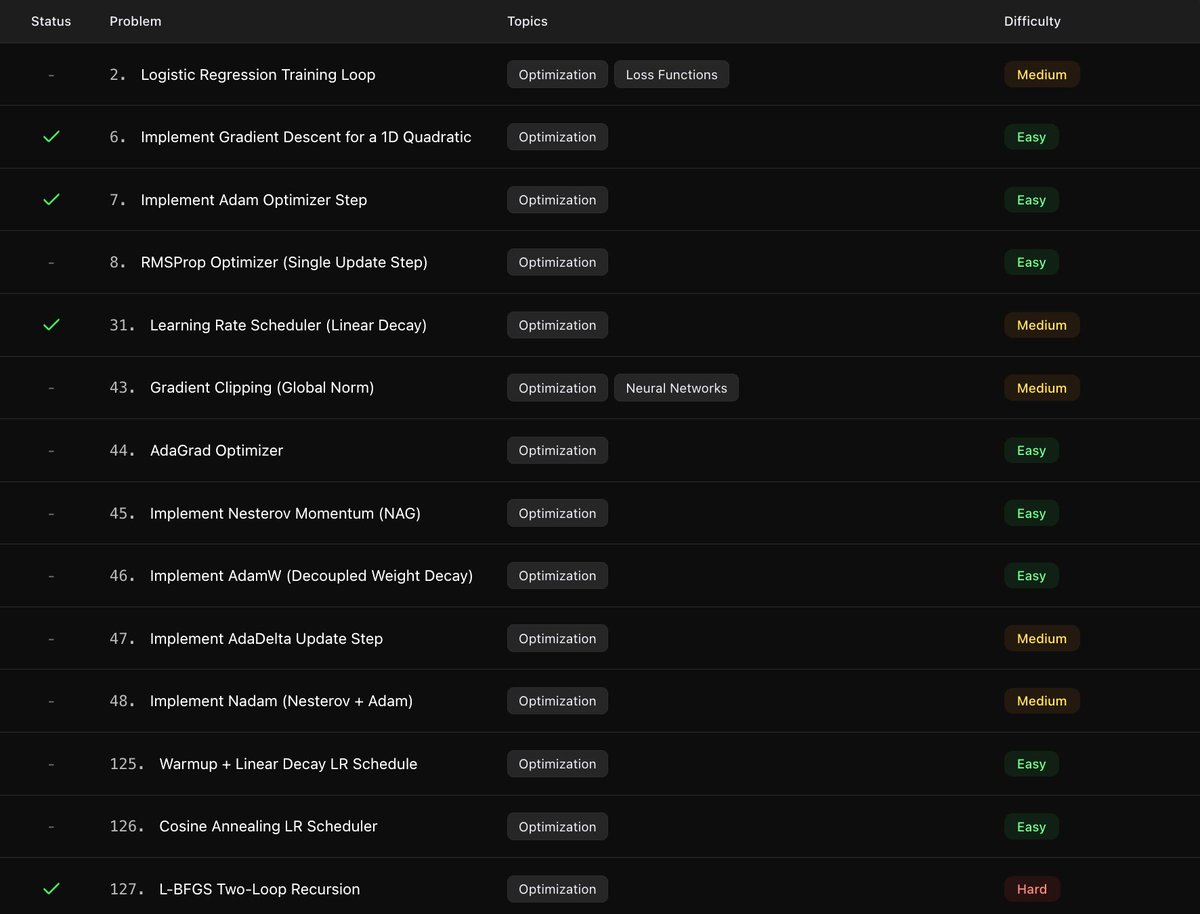Click unsolved dash status for Logistic Regression
1200x914 pixels.
pyautogui.click(x=51, y=75)
